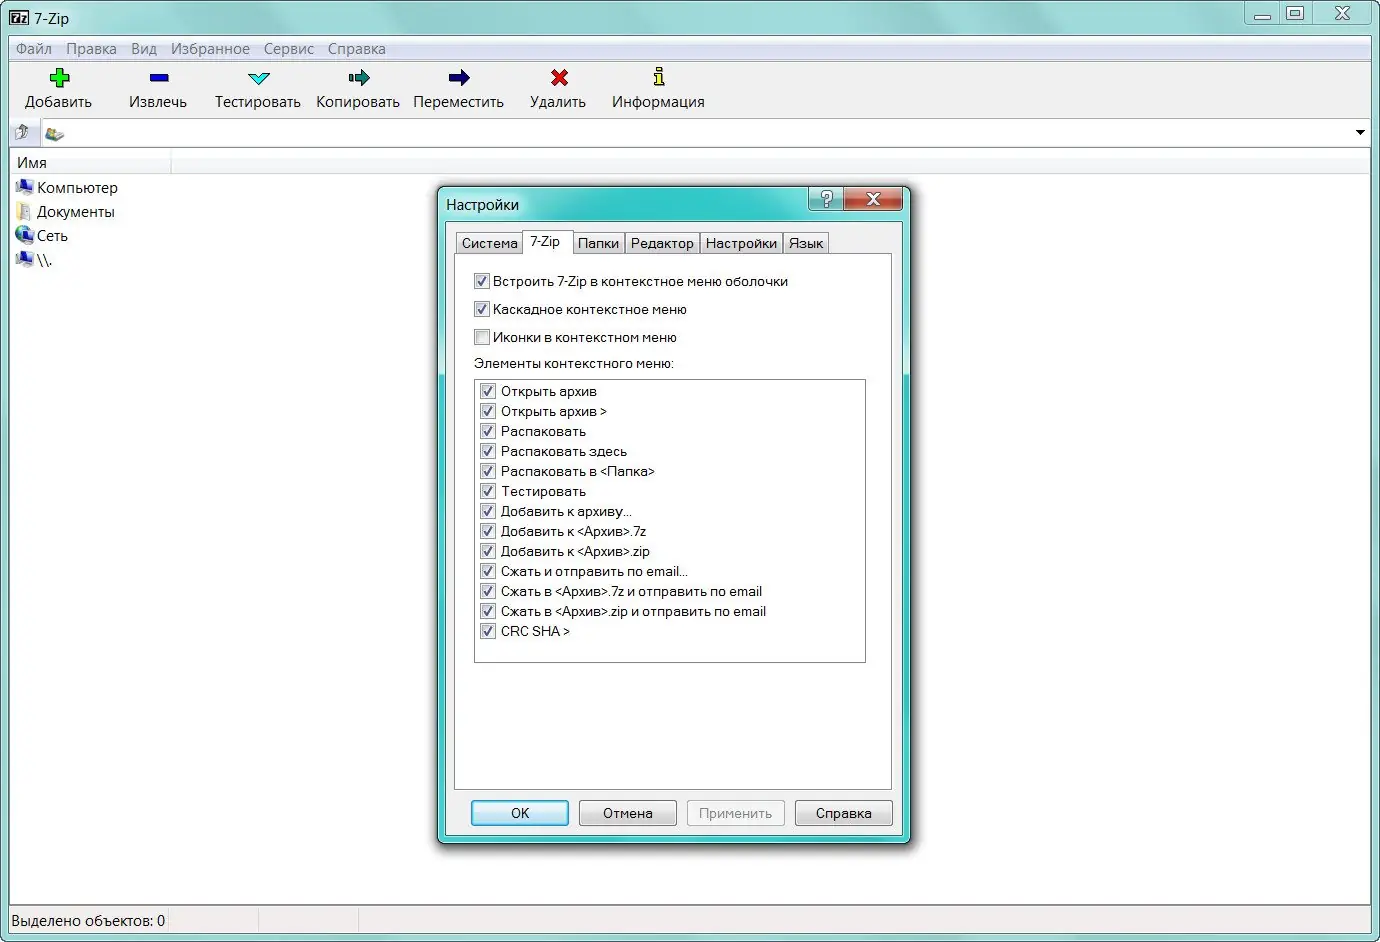This screenshot has width=1380, height=942.
Task: Uncheck Добавить к архиву... checkbox
Action: pos(488,511)
